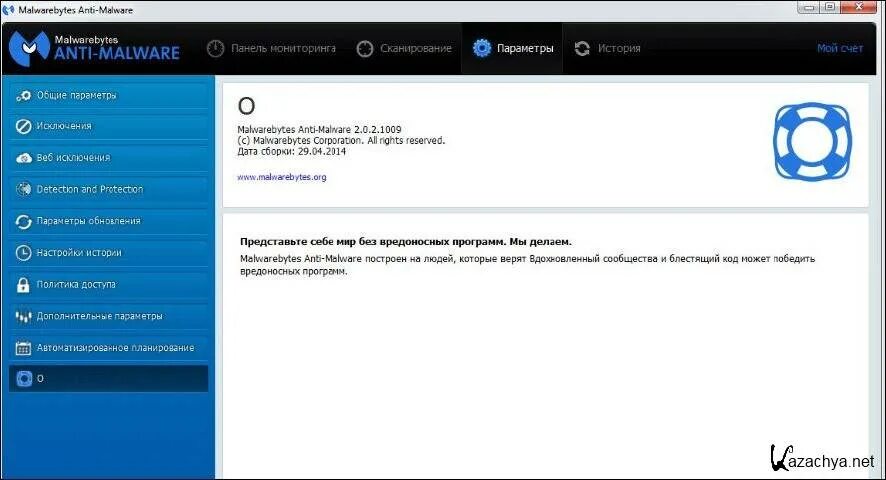The image size is (886, 480).
Task: Click the clock icon beside Настройки истории
Action: [23, 253]
